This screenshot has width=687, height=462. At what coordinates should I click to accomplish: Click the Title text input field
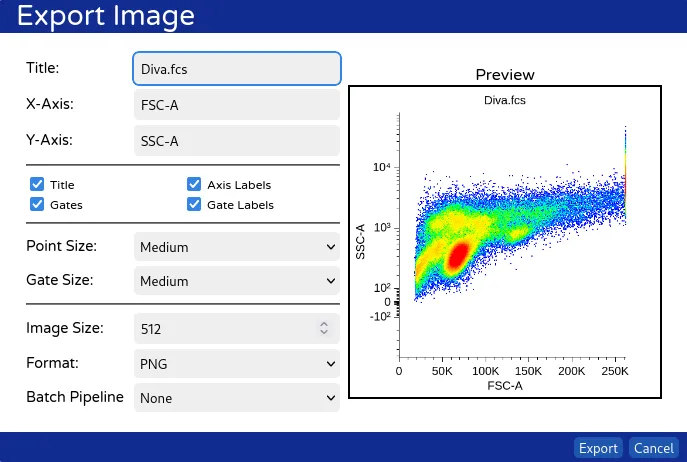coord(236,68)
